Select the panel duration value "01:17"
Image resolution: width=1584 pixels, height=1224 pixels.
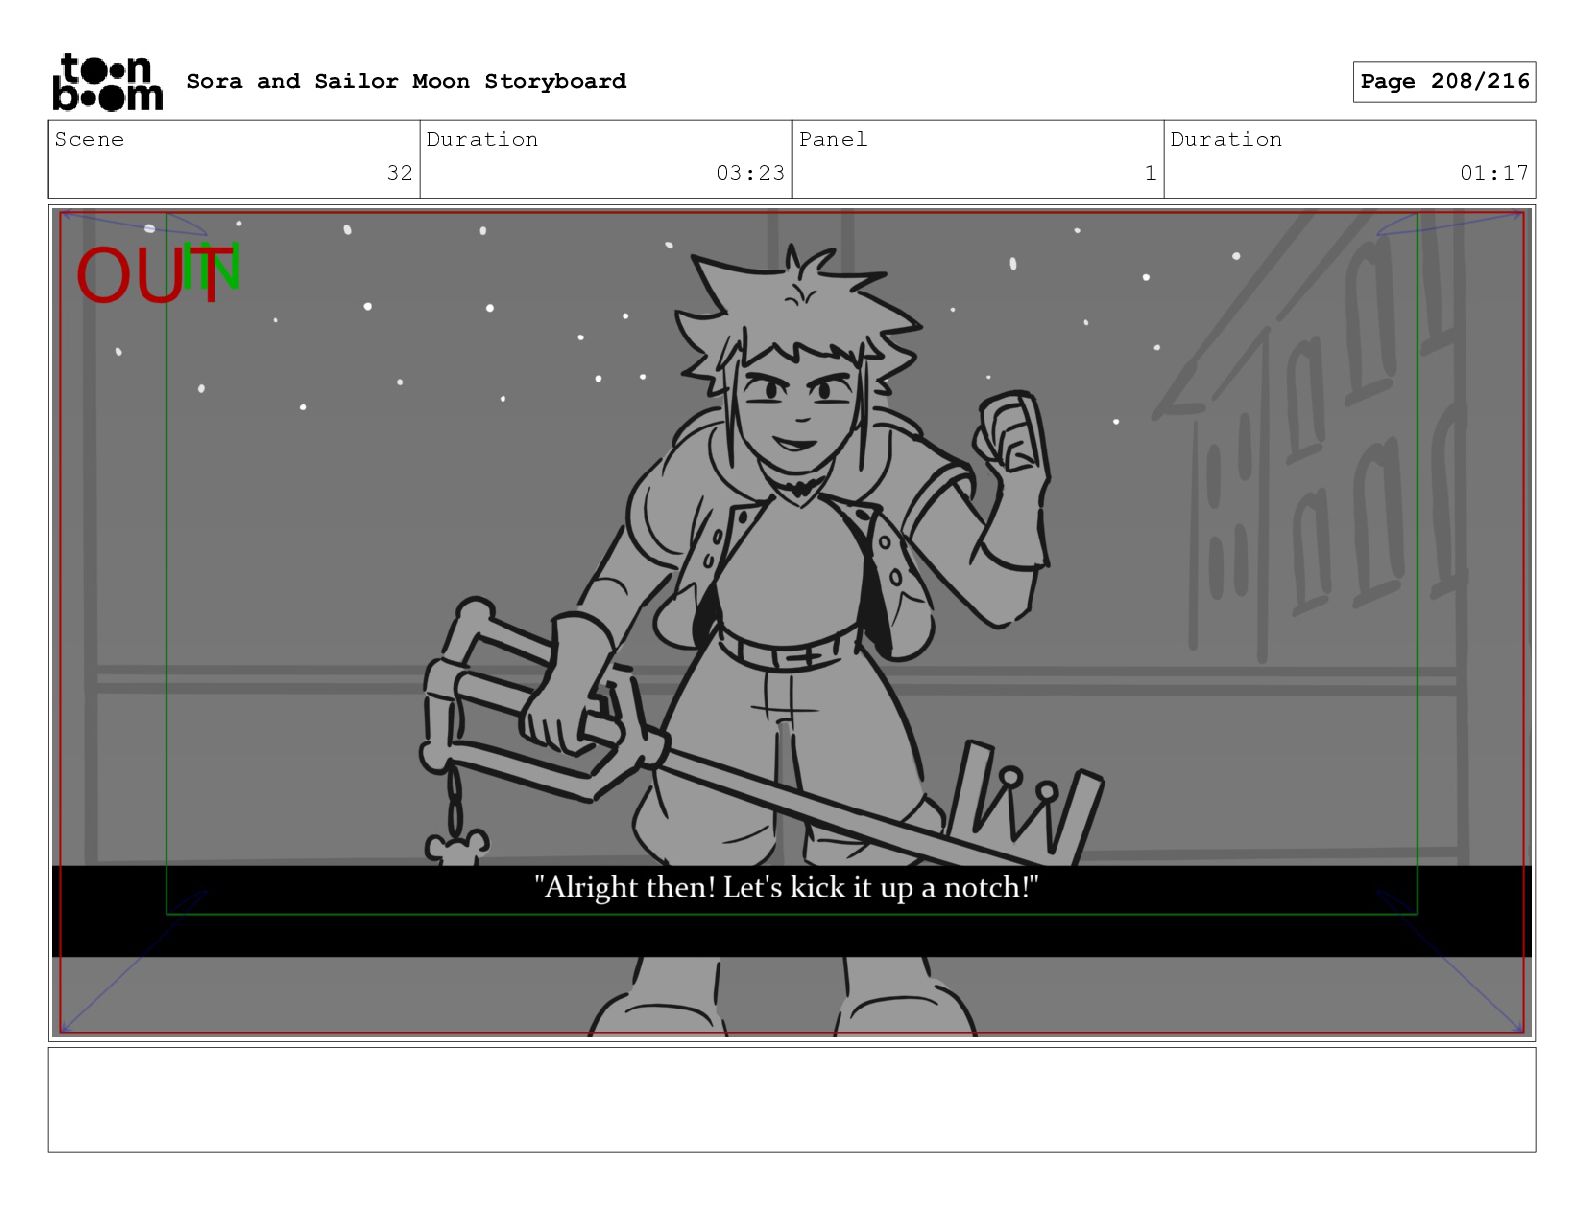click(1494, 173)
